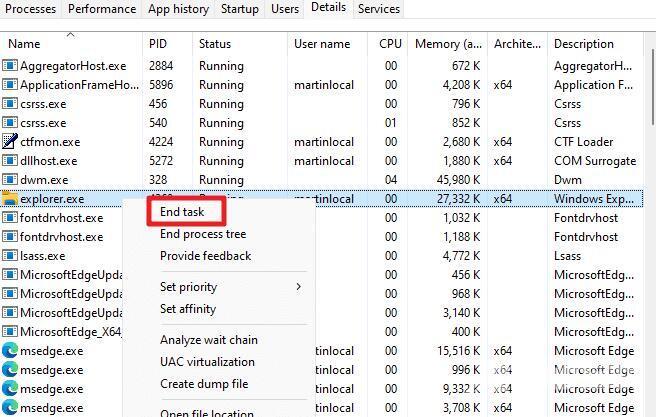Click Edge icon of msedge.exe using 3,708 K
The width and height of the screenshot is (656, 417).
coord(9,408)
